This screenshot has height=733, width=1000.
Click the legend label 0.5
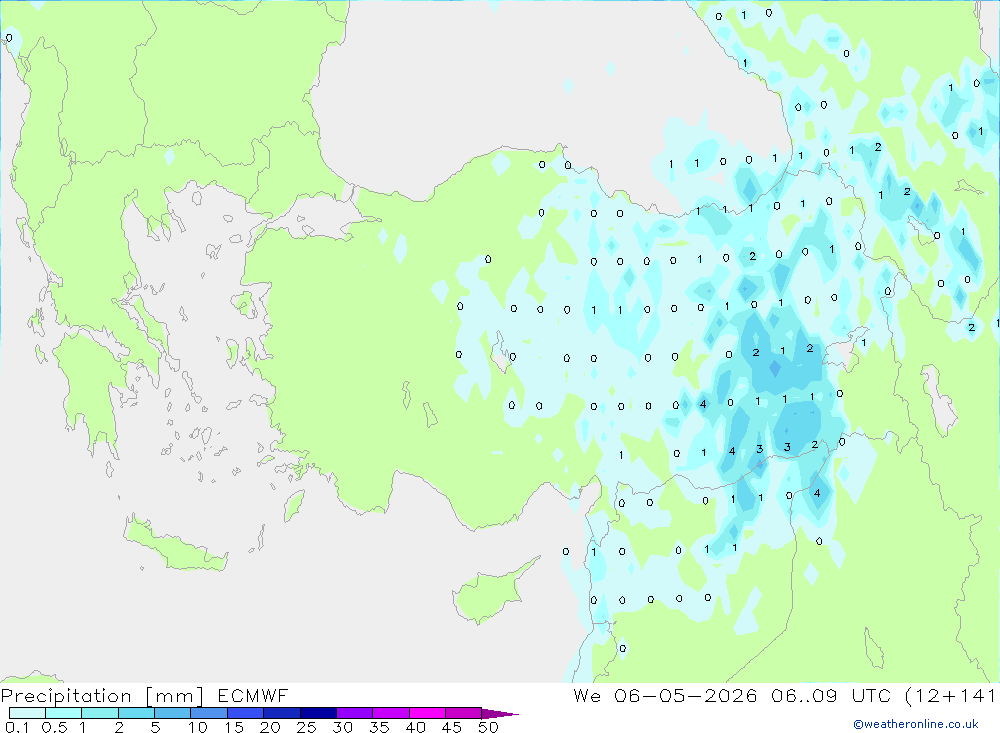[x=54, y=727]
